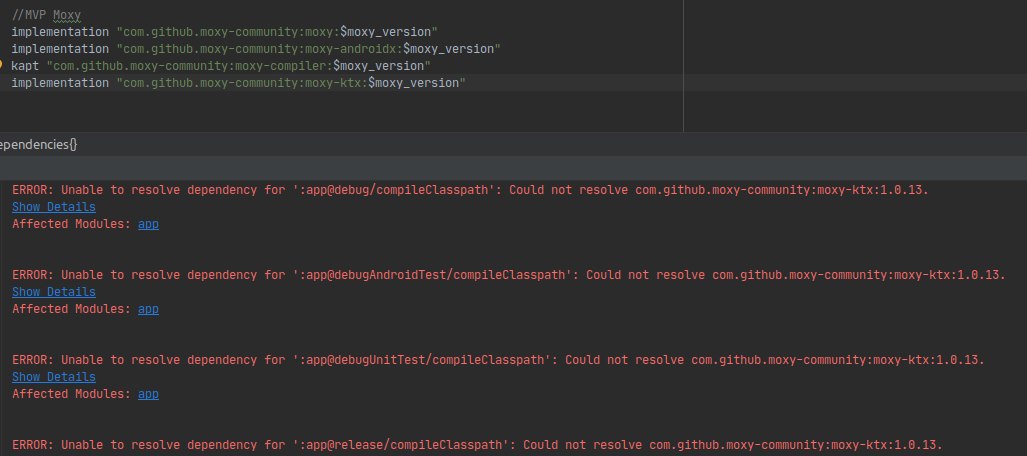Open Show Details for the app@debug/compileClasspath error
The height and width of the screenshot is (456, 1027).
coord(54,207)
